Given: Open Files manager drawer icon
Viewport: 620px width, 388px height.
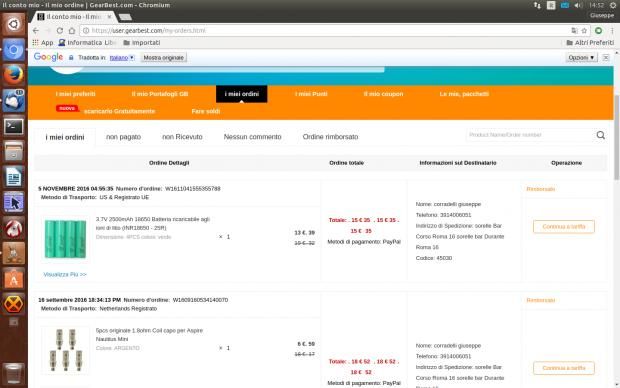Looking at the screenshot, I should click(13, 151).
